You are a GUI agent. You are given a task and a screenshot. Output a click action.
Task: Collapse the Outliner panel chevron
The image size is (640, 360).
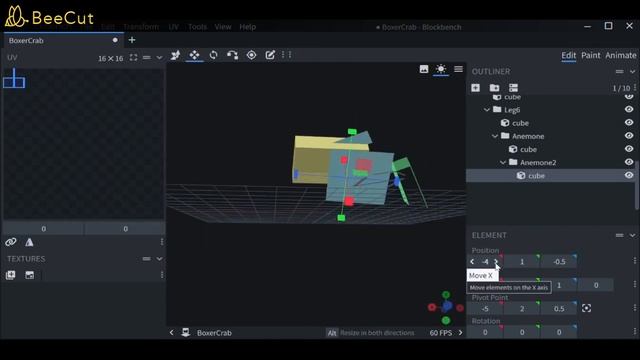click(632, 71)
